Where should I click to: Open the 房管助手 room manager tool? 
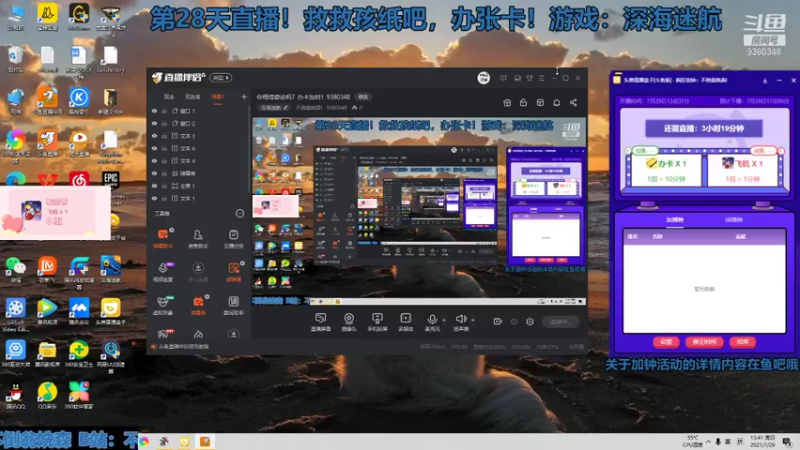point(198,238)
